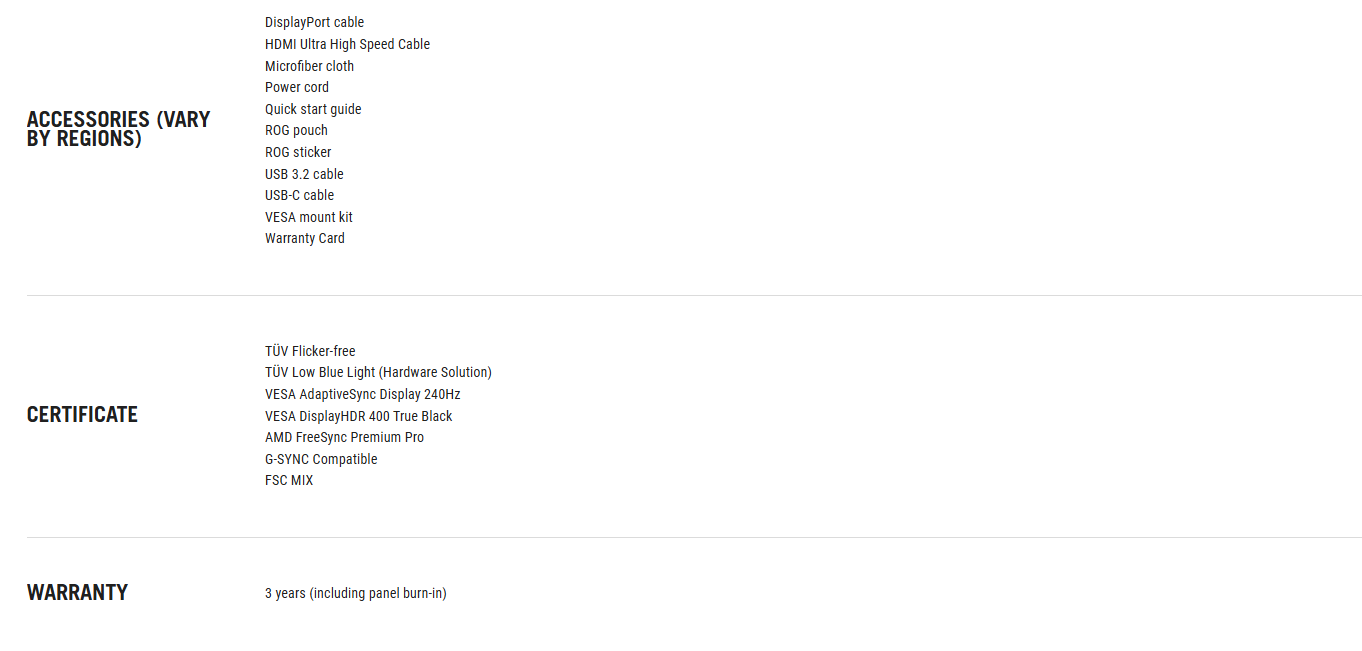Click the CERTIFICATE section heading

(x=82, y=415)
